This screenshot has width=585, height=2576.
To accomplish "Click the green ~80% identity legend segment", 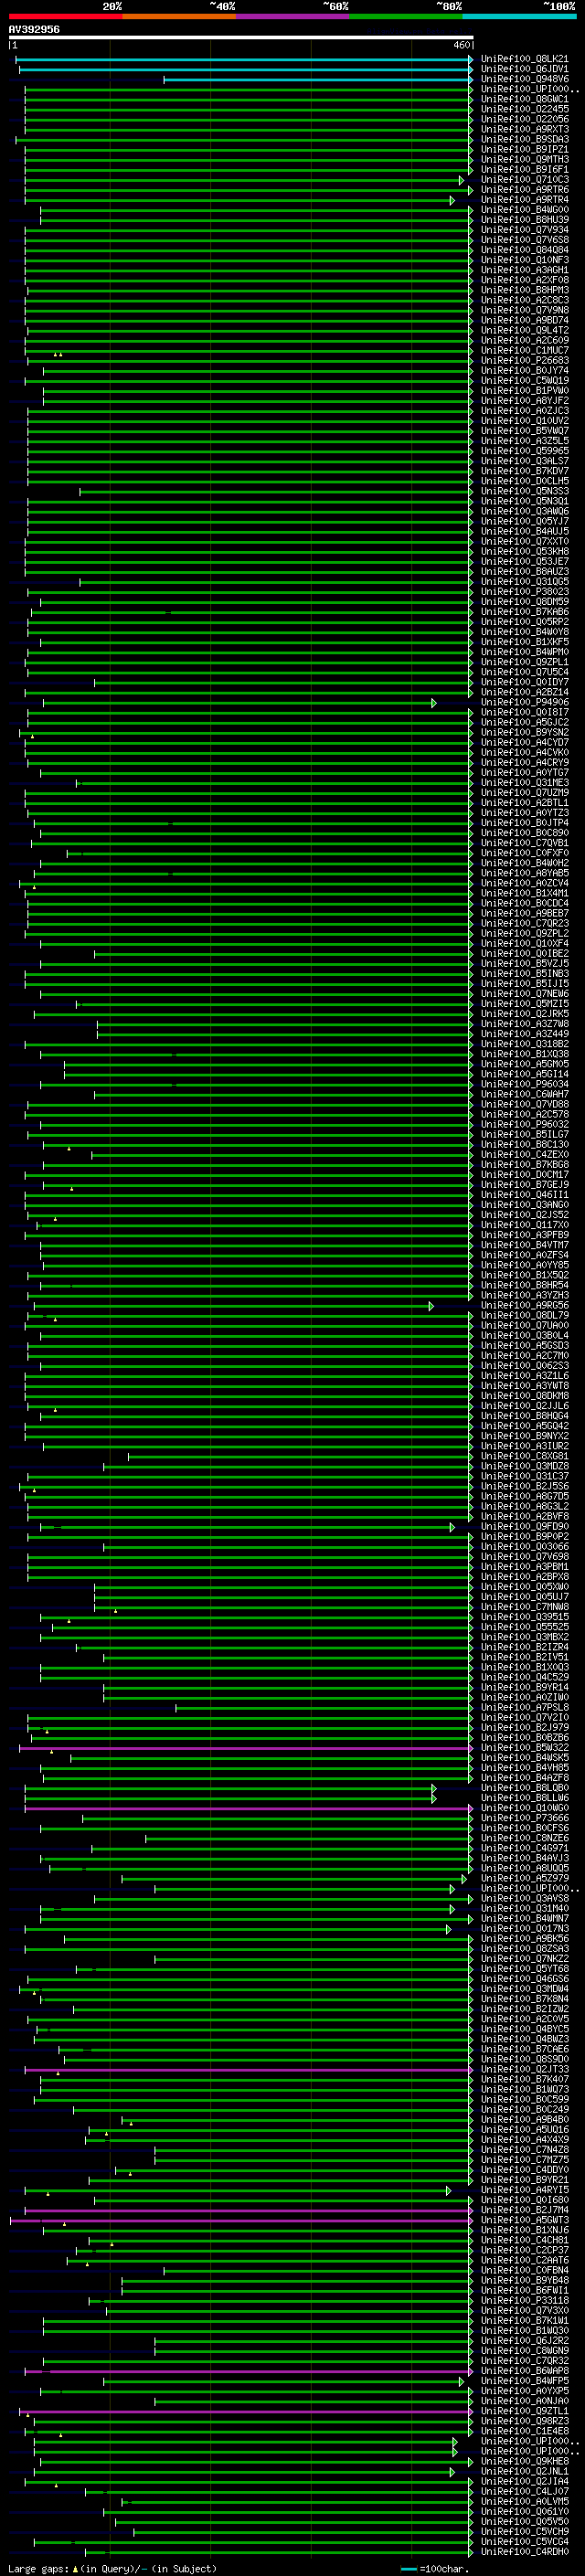I will tap(406, 16).
